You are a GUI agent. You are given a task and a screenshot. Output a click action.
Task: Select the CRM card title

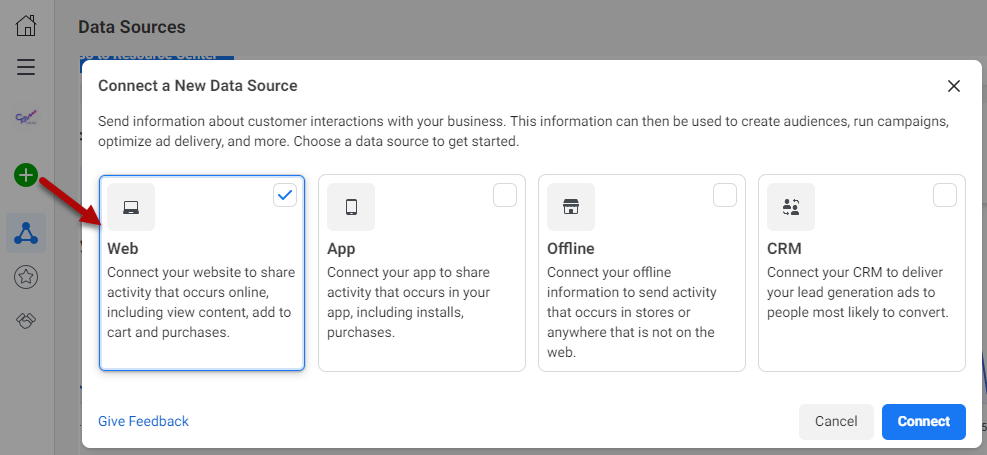point(784,249)
